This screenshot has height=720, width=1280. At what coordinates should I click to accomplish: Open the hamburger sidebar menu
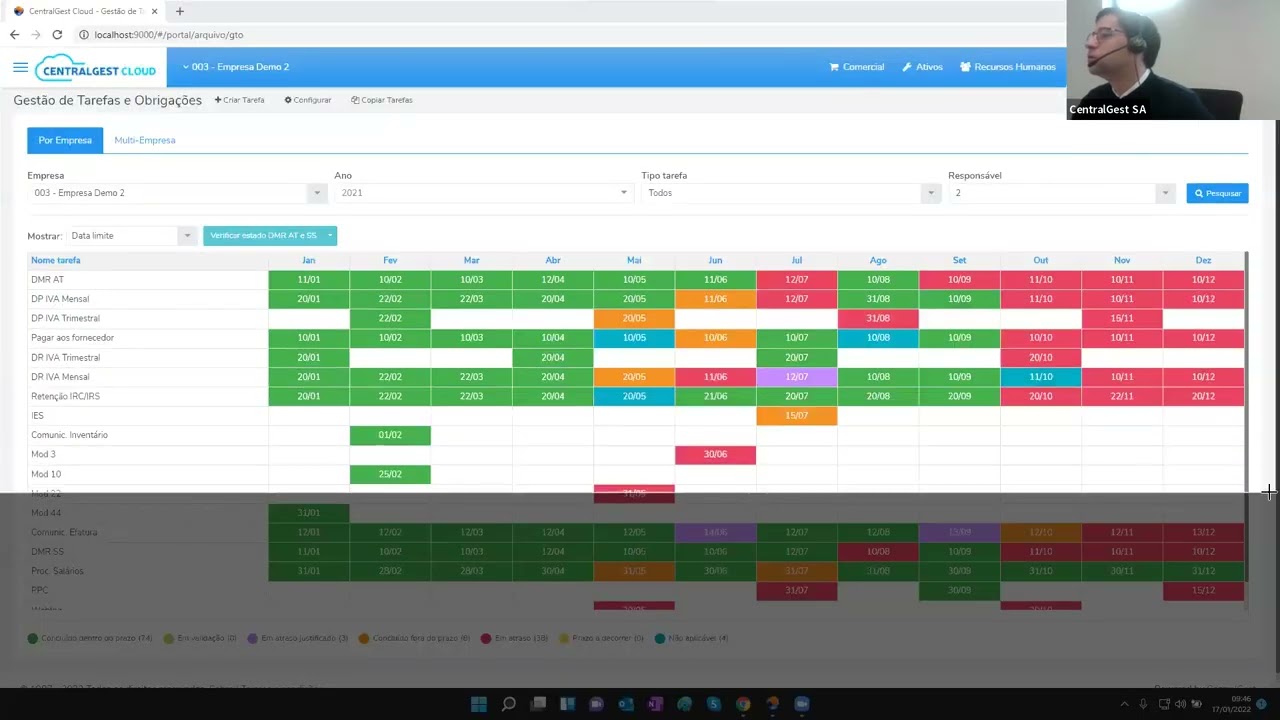click(20, 67)
